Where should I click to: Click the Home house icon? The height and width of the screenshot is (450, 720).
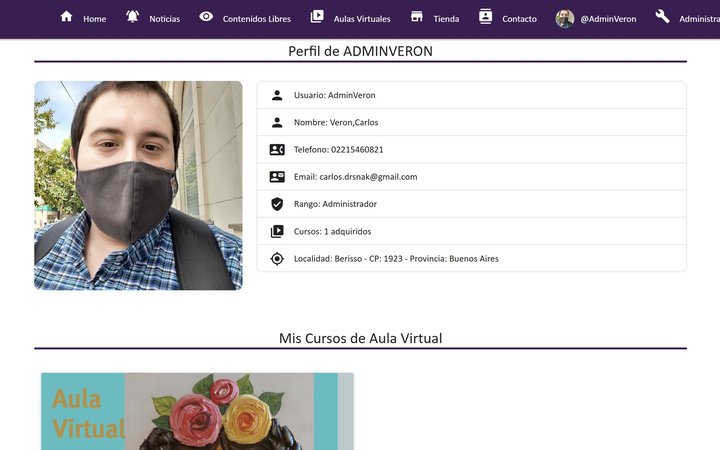(66, 17)
